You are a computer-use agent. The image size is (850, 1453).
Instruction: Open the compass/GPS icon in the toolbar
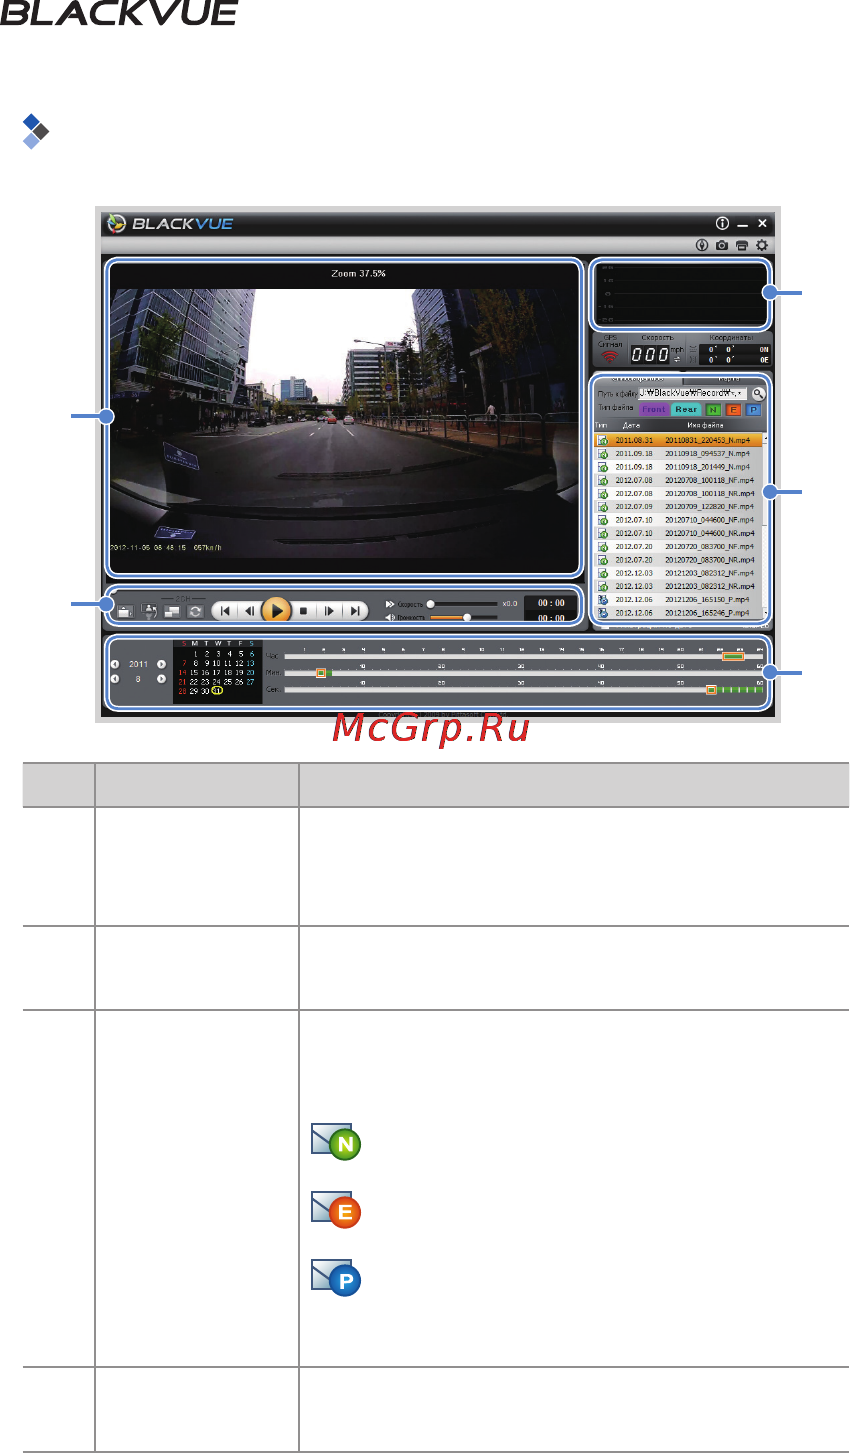(x=702, y=245)
